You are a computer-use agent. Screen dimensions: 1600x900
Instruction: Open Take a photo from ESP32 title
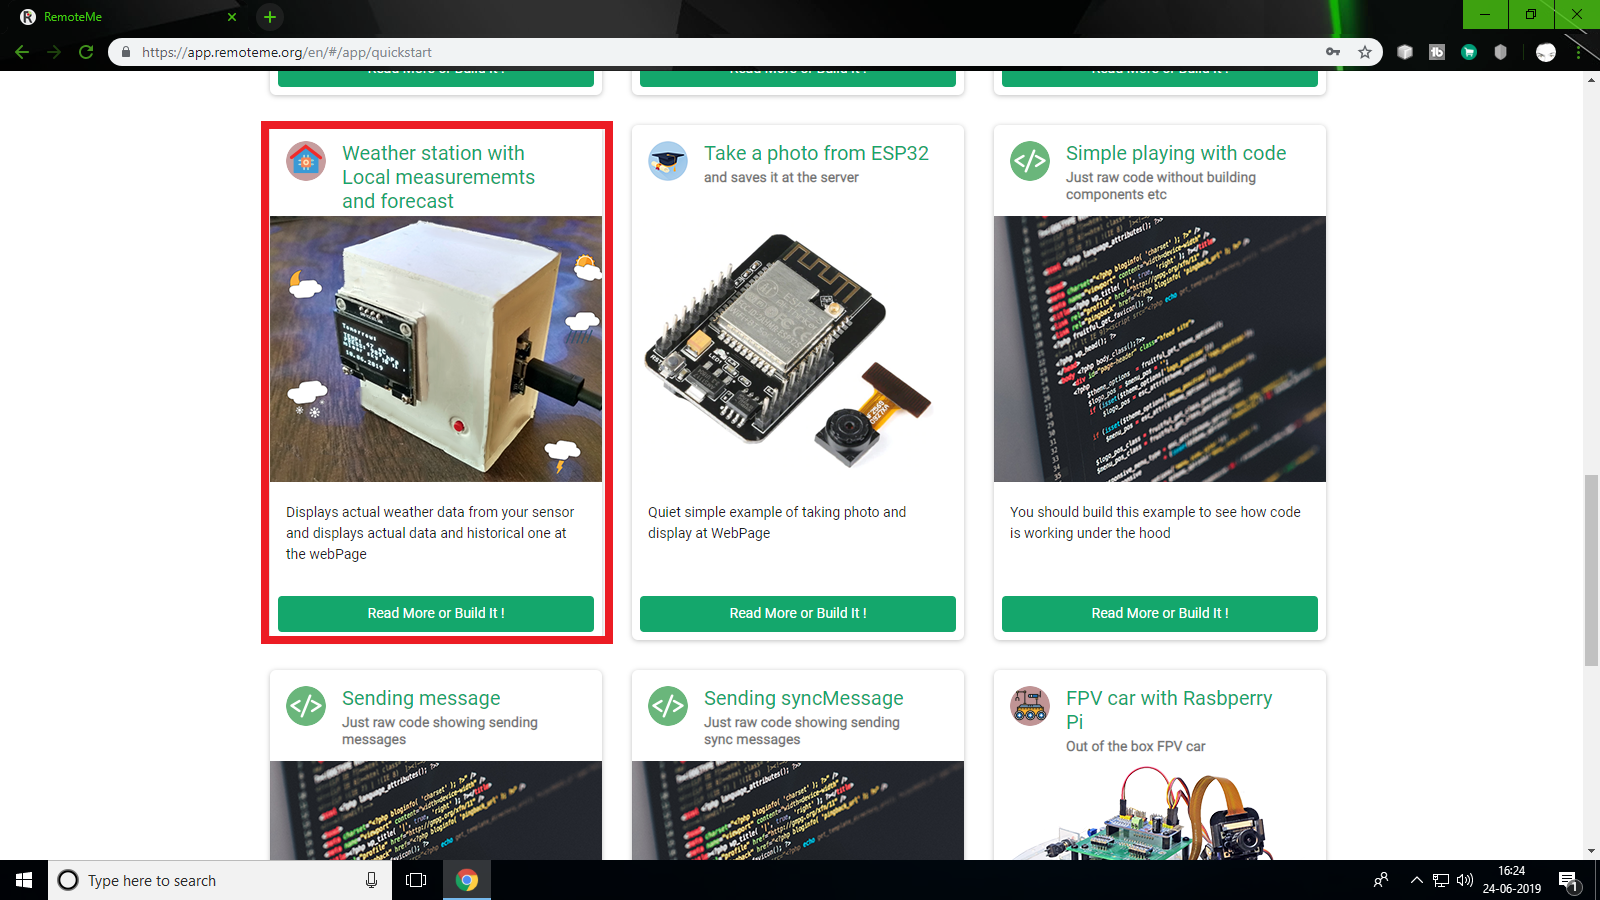(816, 153)
